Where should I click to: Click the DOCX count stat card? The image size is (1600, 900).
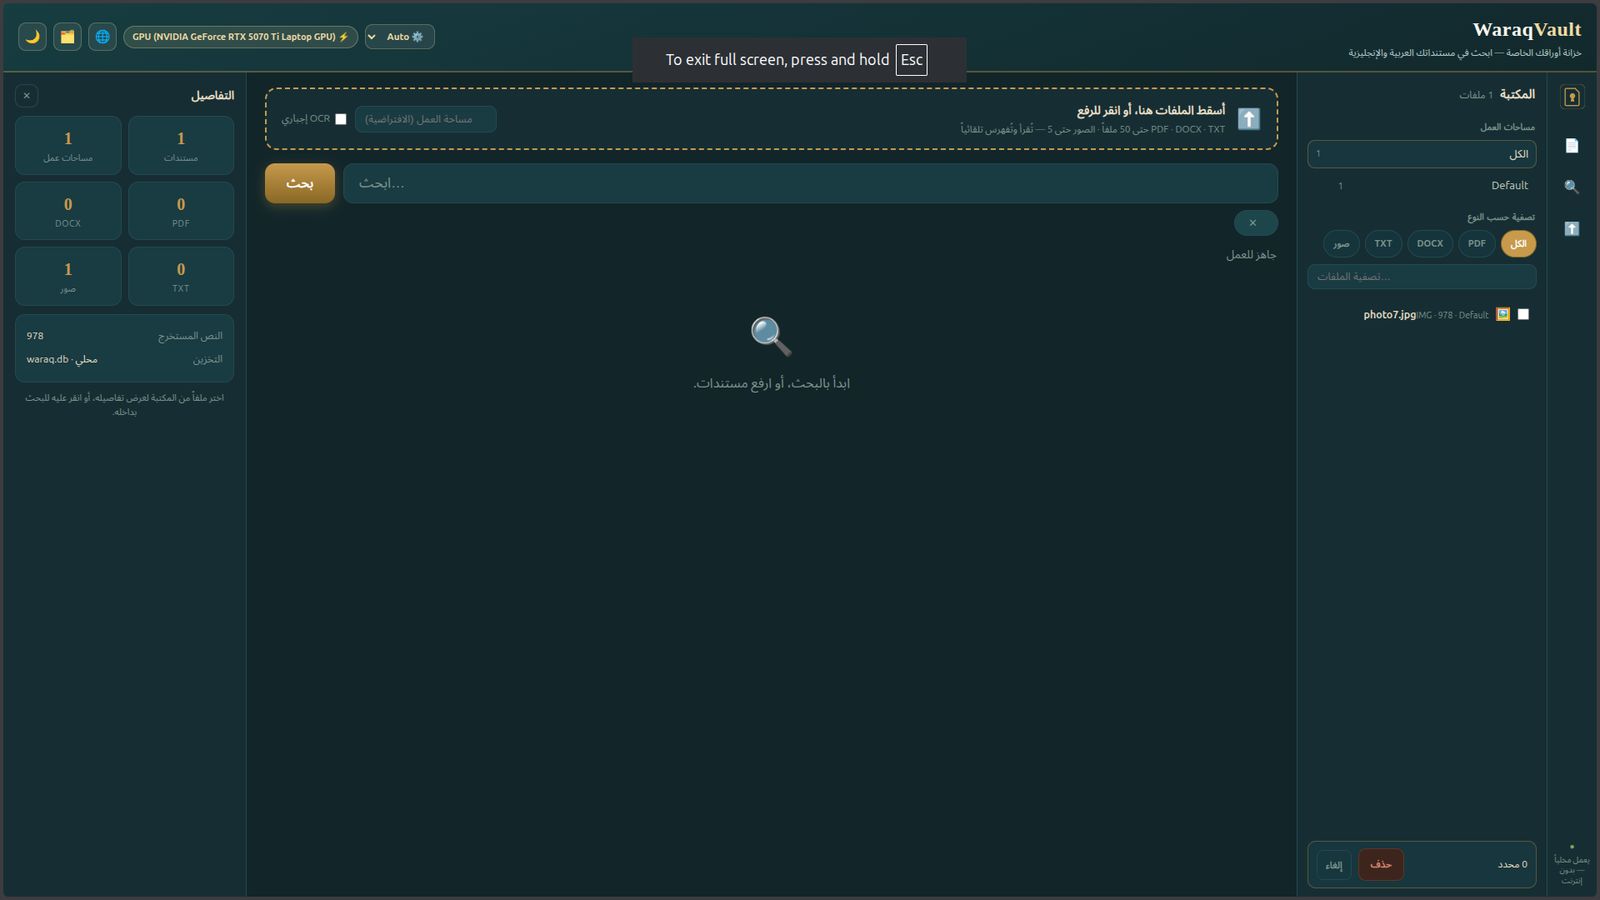[x=68, y=211]
